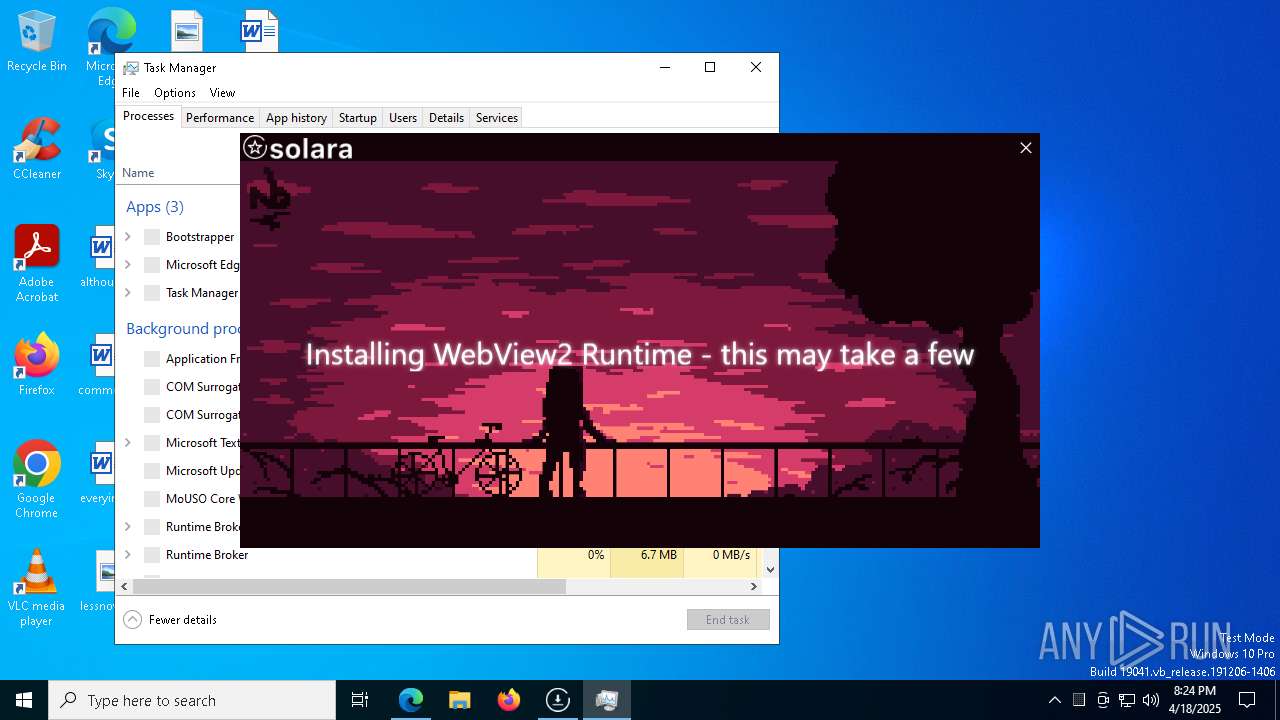Switch to the App history tab
This screenshot has height=720, width=1280.
click(x=296, y=118)
